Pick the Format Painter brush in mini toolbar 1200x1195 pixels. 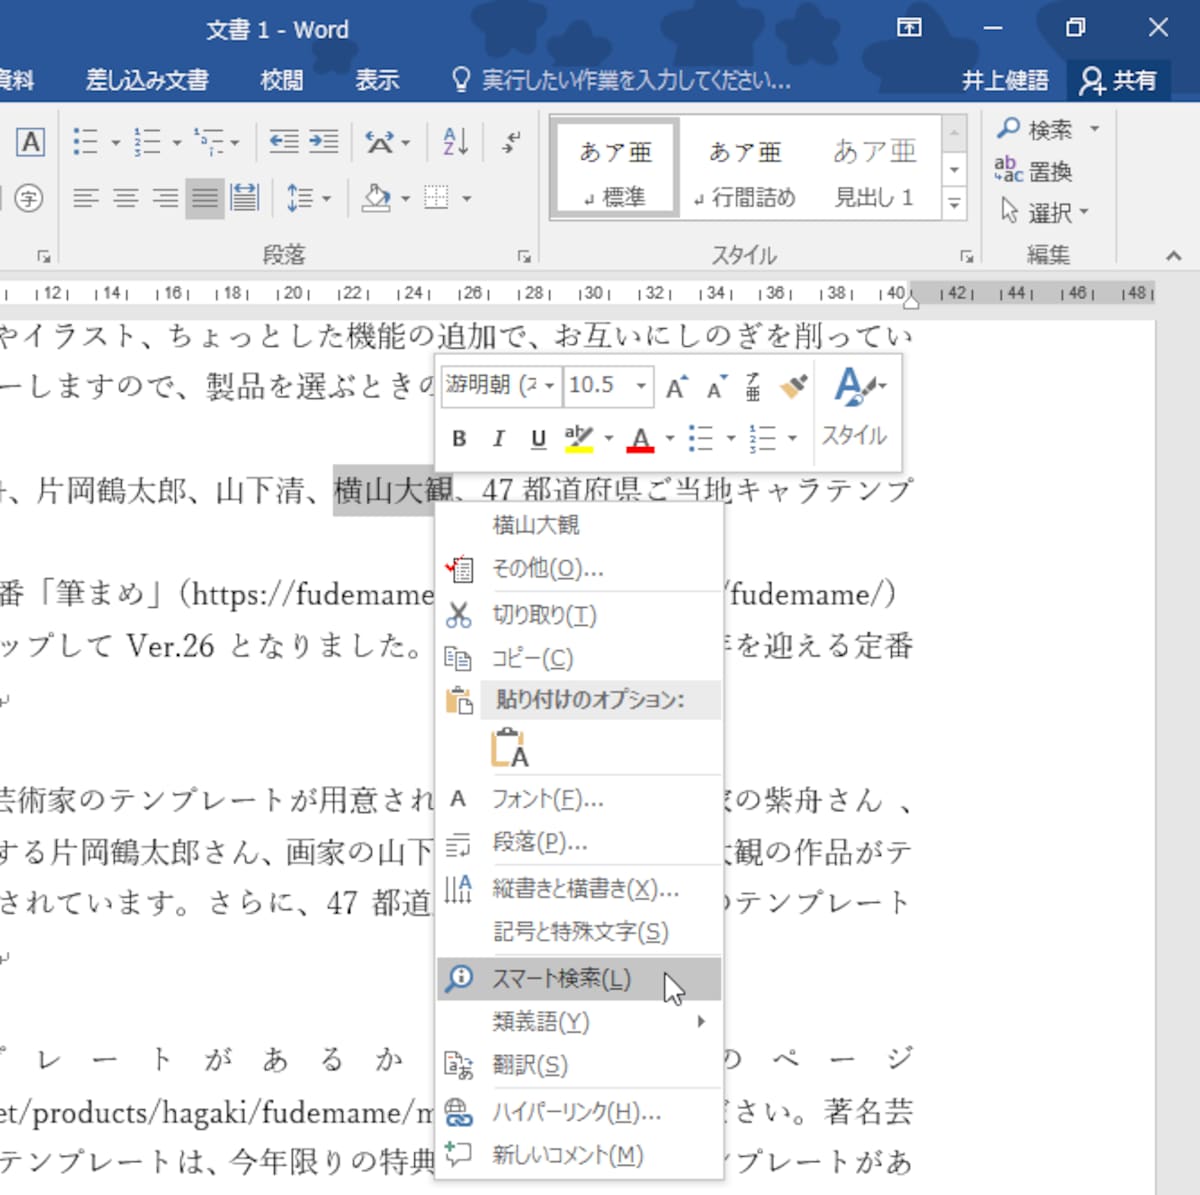[x=794, y=386]
